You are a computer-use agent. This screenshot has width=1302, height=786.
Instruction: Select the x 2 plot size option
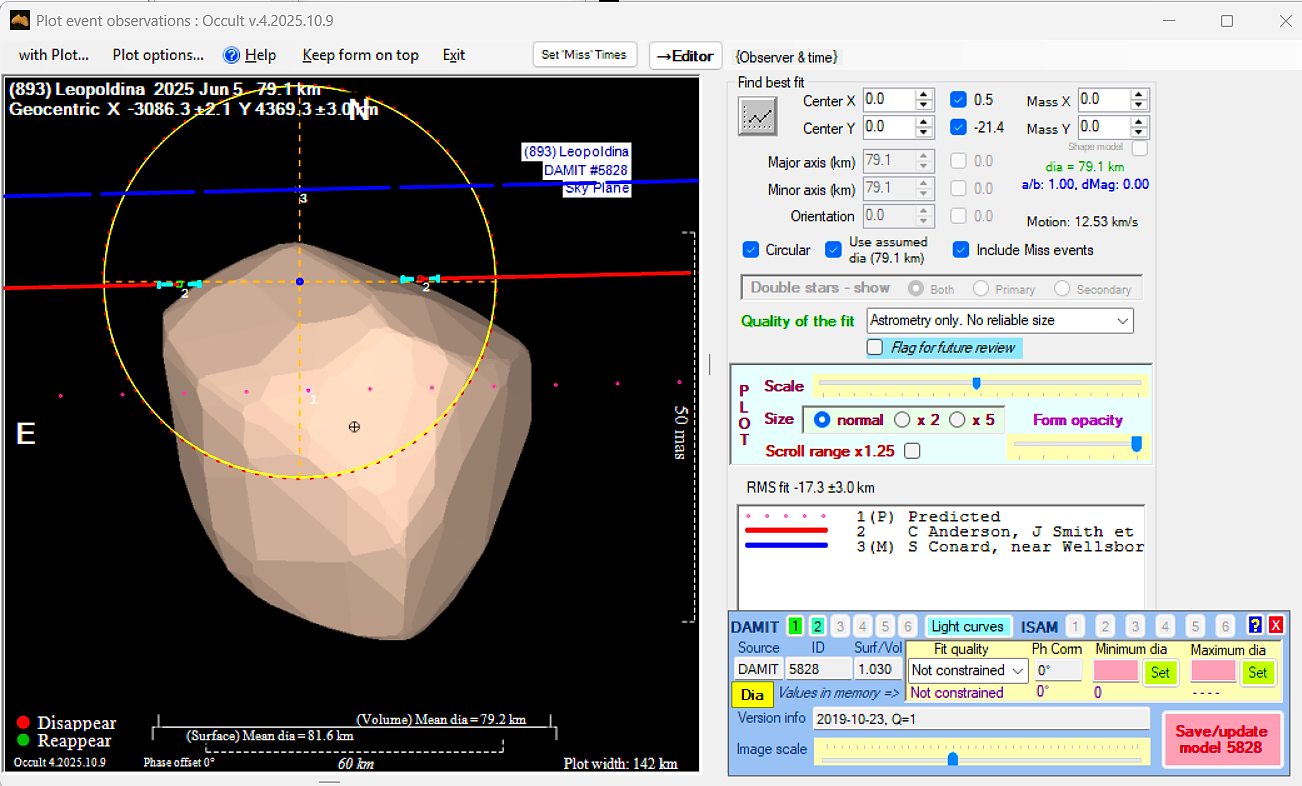tap(902, 420)
